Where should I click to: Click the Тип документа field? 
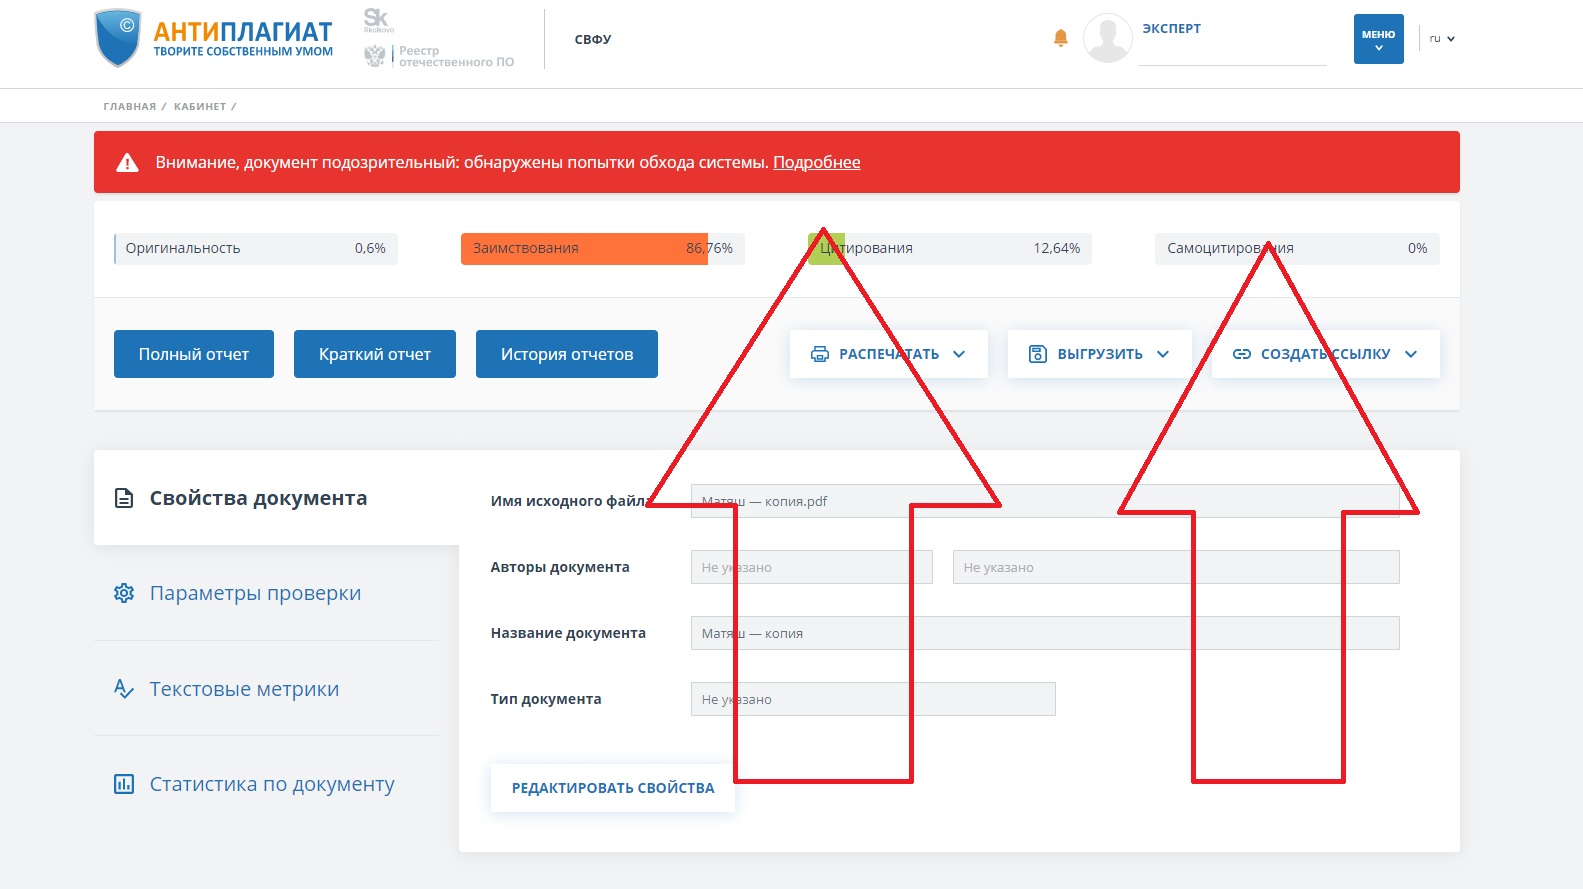click(x=873, y=699)
